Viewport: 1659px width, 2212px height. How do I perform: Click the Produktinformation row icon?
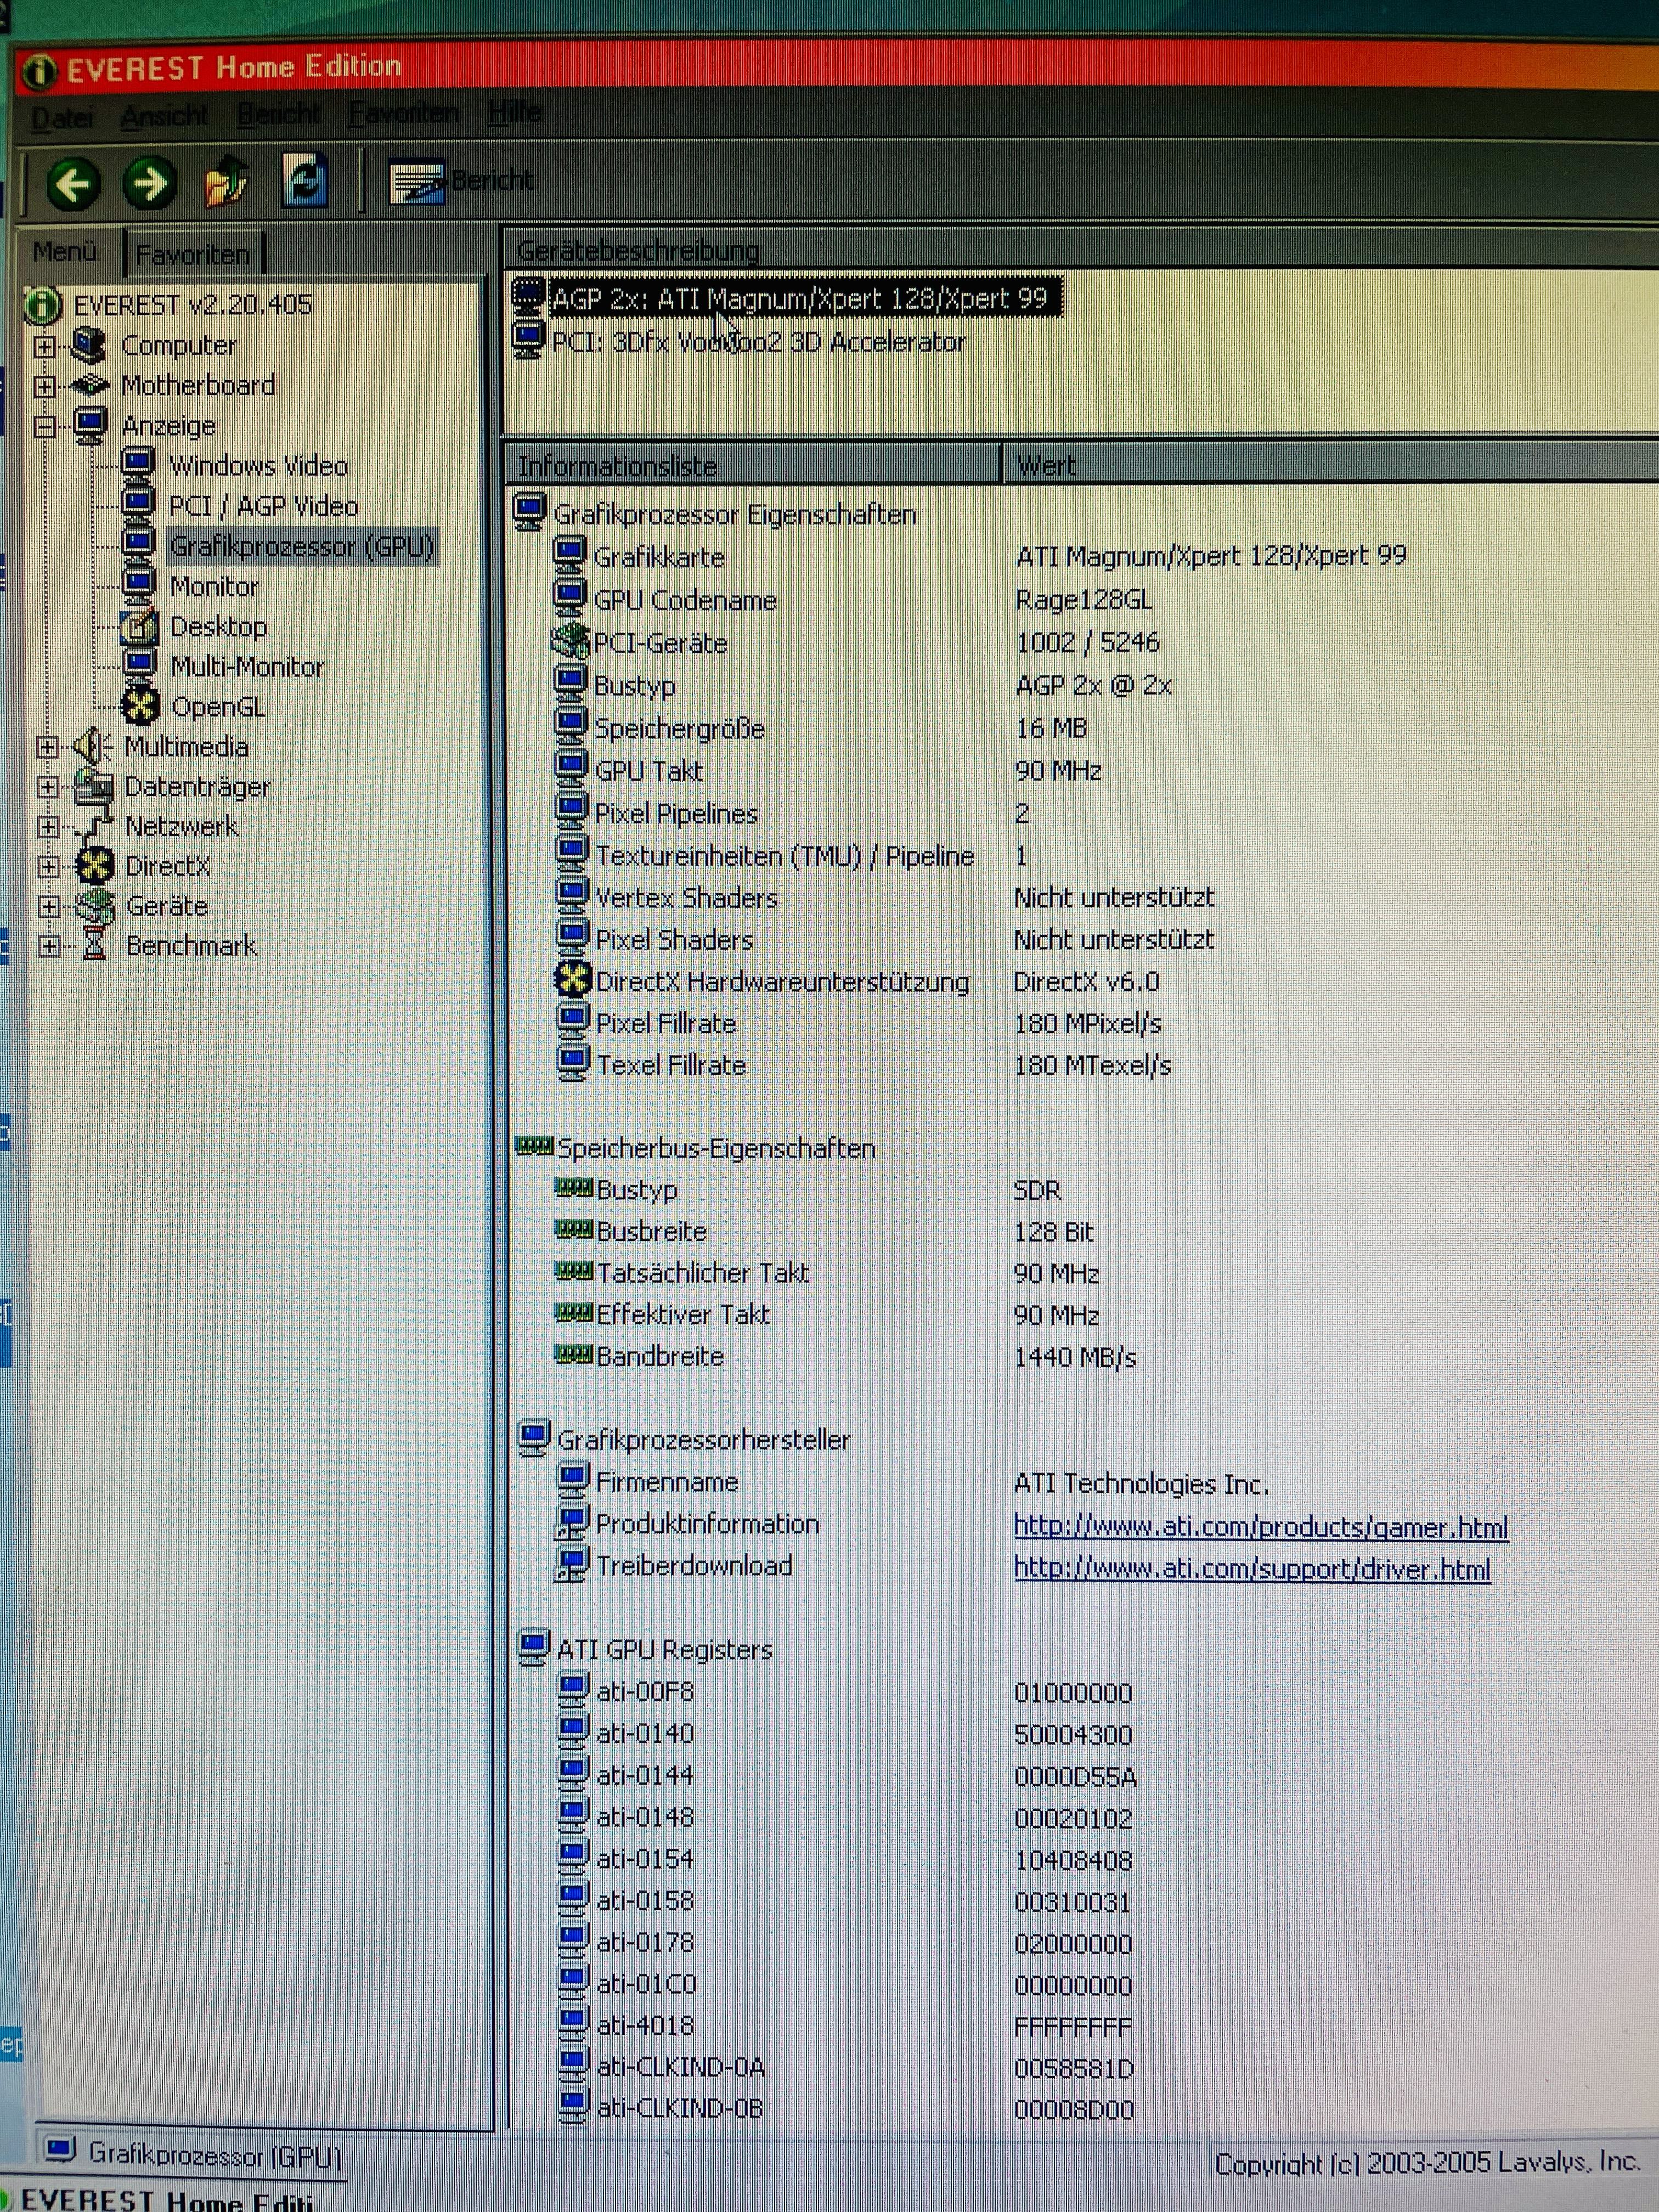(573, 1523)
